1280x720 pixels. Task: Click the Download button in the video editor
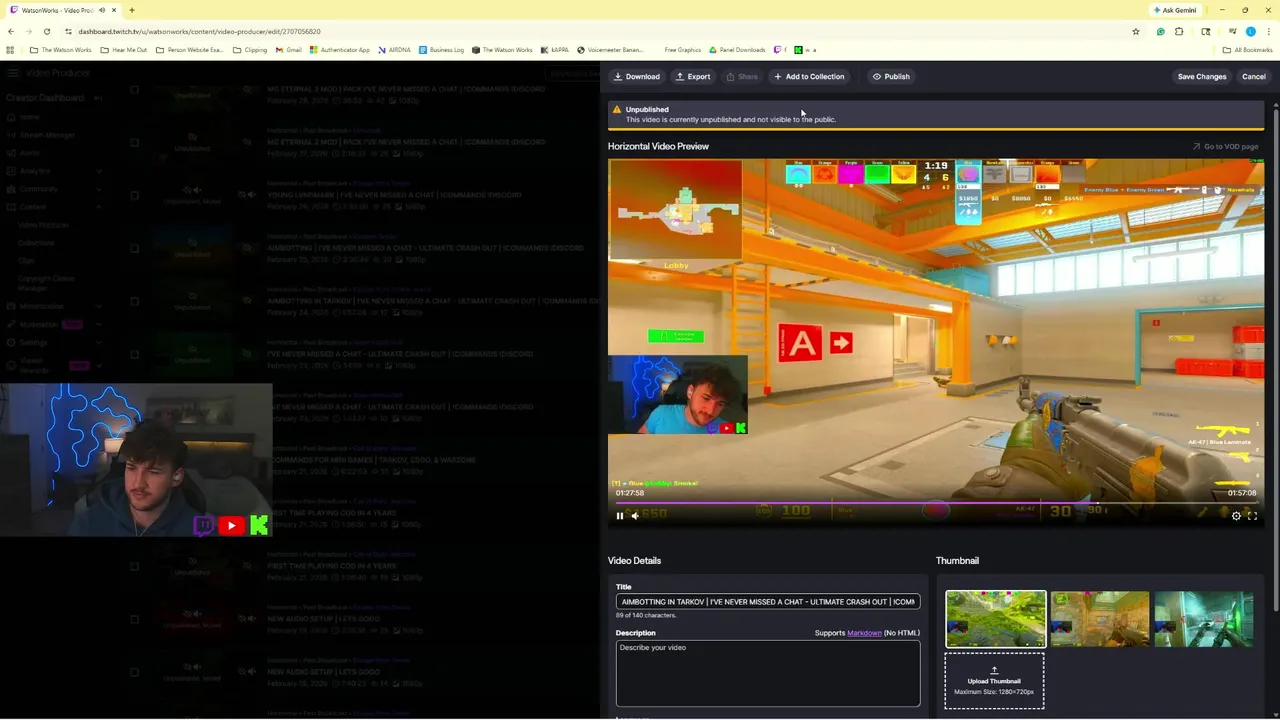pyautogui.click(x=637, y=76)
